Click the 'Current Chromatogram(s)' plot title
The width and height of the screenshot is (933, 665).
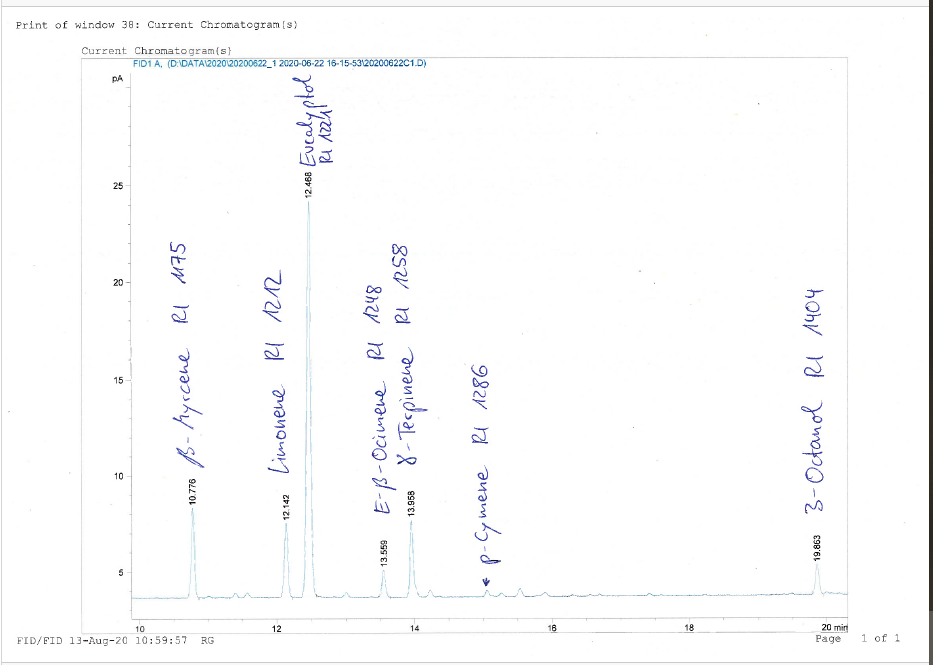pyautogui.click(x=156, y=50)
